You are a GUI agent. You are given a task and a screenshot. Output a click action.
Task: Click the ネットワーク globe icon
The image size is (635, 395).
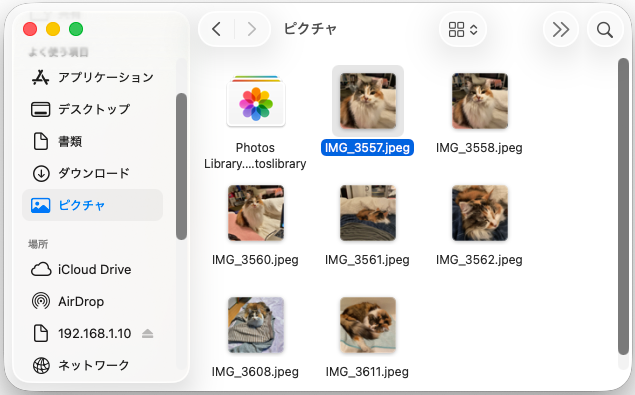point(41,365)
